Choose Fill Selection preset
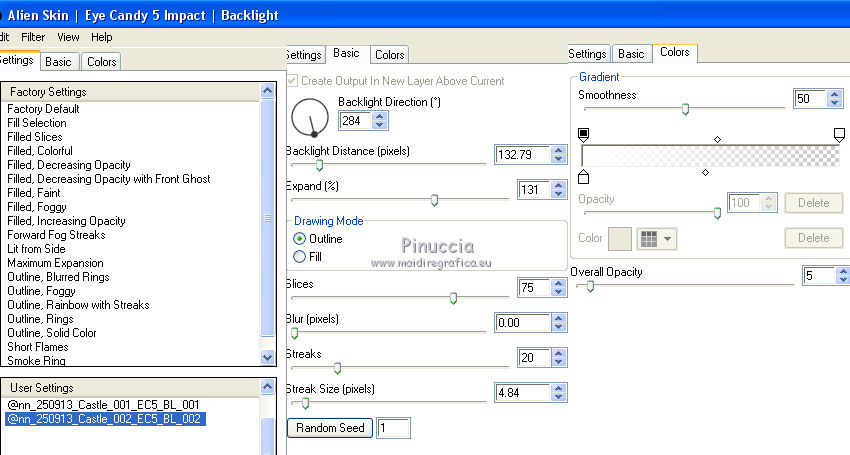Viewport: 850px width, 455px height. click(37, 123)
